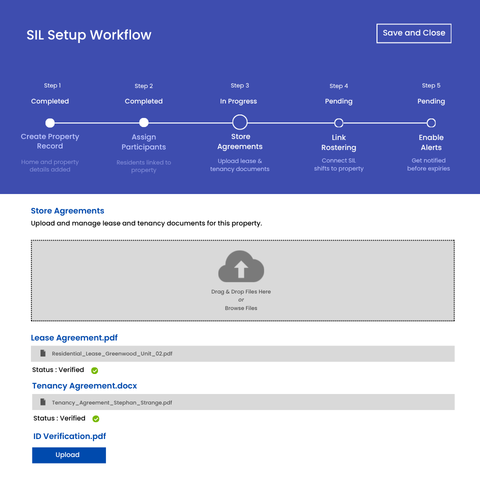
Task: Click the Link Rostering step label
Action: [x=339, y=142]
